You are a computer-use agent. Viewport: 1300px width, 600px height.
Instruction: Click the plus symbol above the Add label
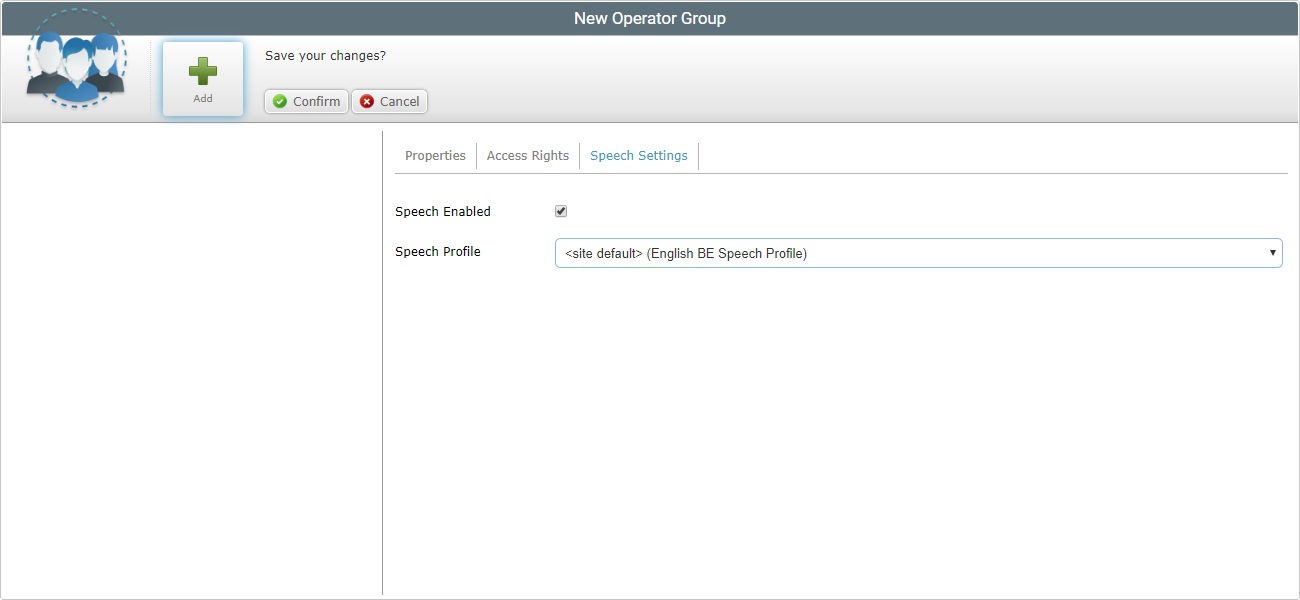point(203,70)
